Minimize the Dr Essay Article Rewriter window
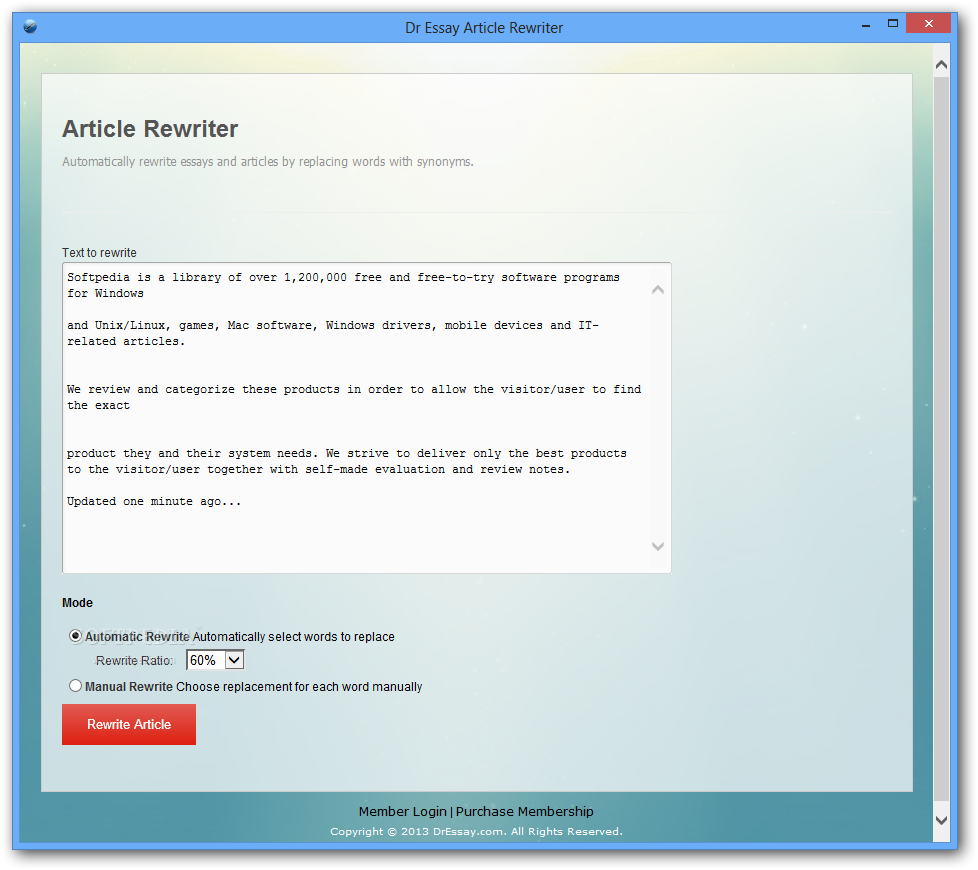The width and height of the screenshot is (978, 870). click(866, 26)
